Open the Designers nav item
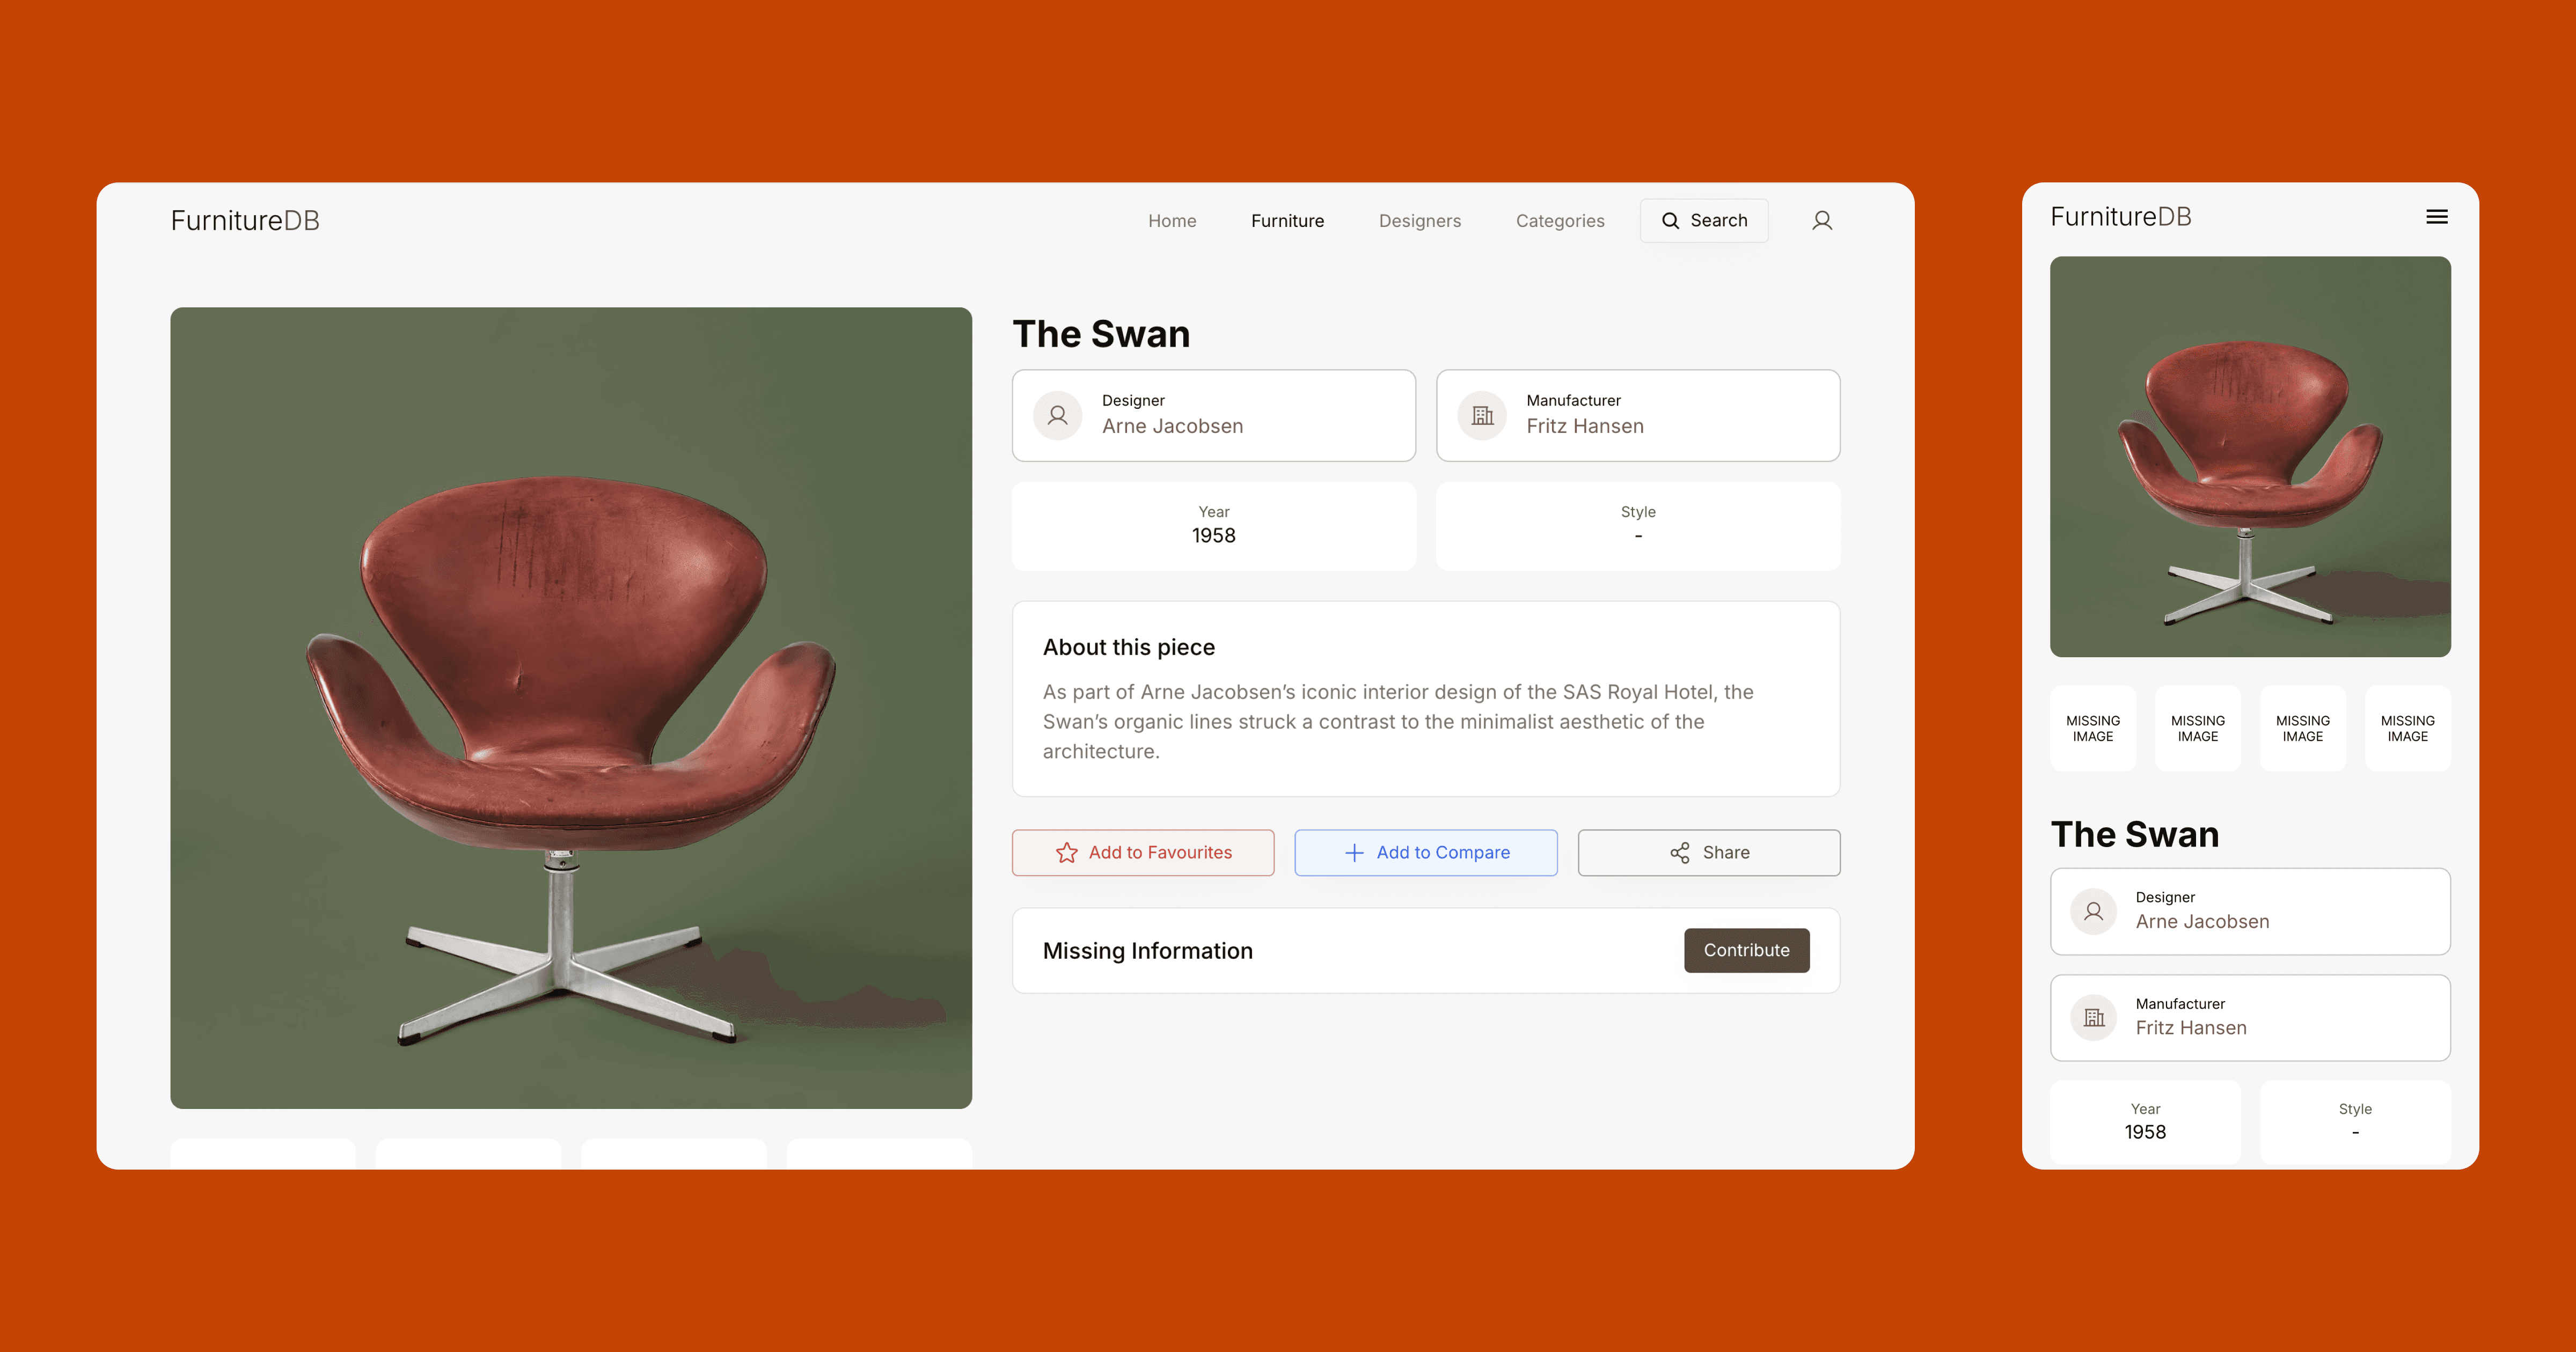This screenshot has width=2576, height=1352. coord(1419,220)
